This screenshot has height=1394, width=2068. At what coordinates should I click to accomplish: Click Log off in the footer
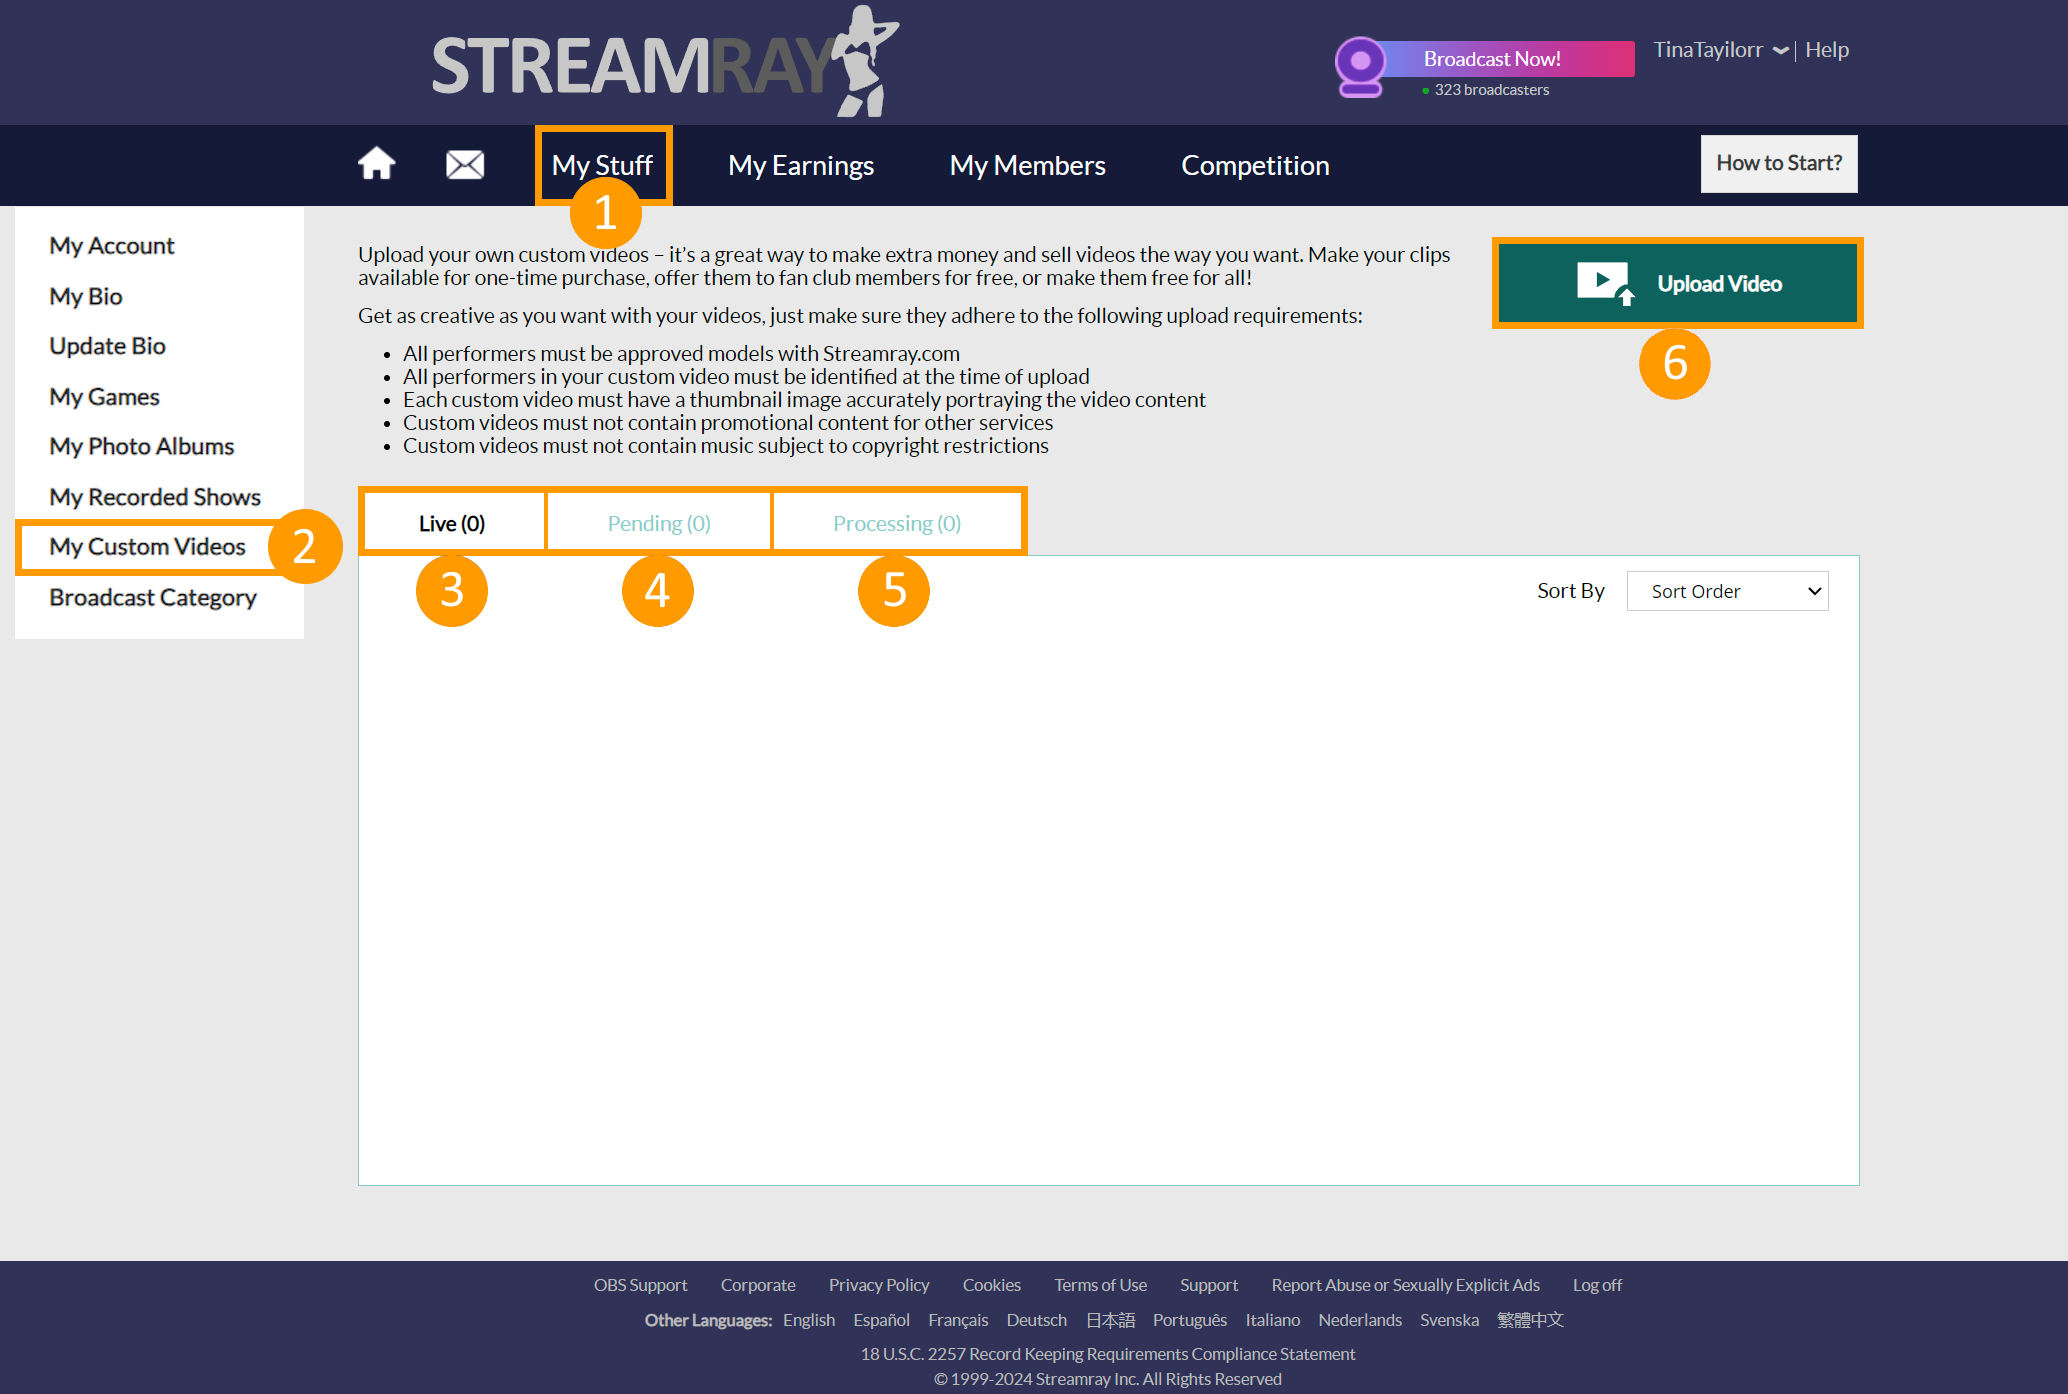click(1597, 1285)
